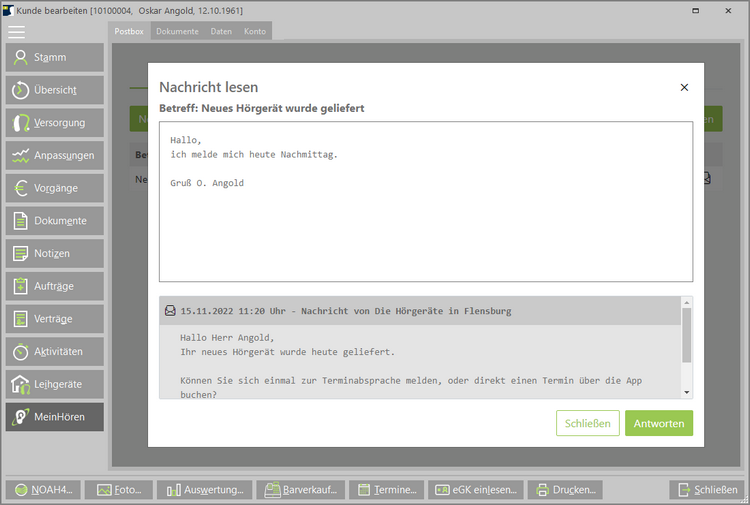The height and width of the screenshot is (505, 750).
Task: Open the Übersicht overview section
Action: (x=54, y=90)
